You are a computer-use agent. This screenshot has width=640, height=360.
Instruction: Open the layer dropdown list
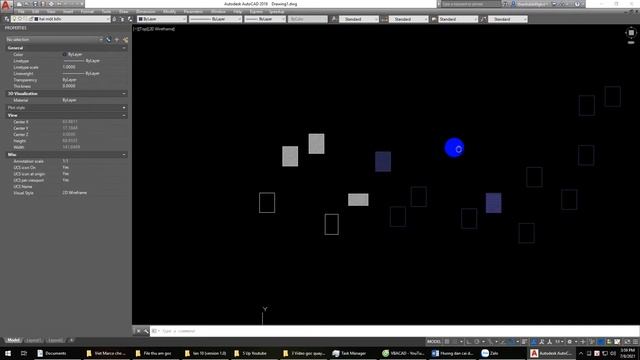coord(60,19)
